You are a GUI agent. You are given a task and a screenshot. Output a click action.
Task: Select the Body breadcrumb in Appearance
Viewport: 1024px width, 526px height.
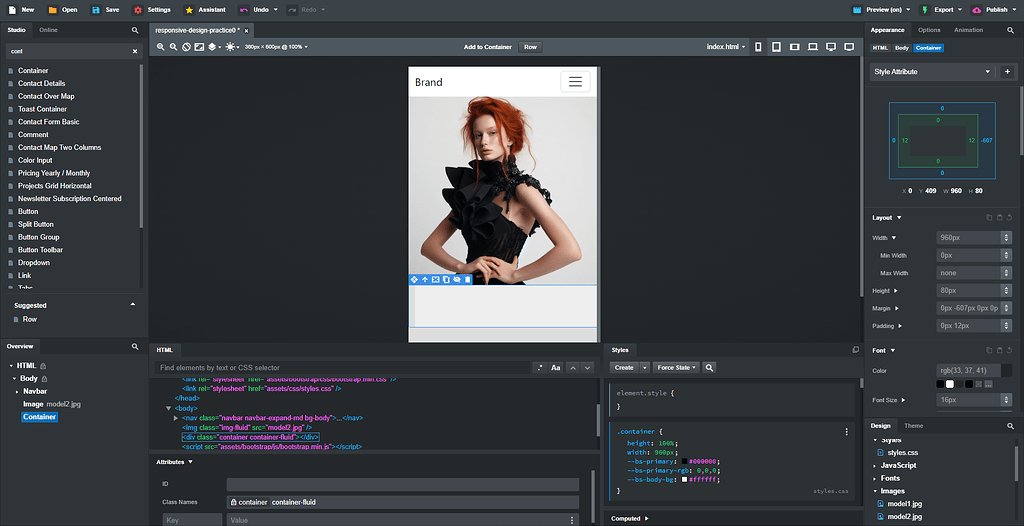point(902,48)
